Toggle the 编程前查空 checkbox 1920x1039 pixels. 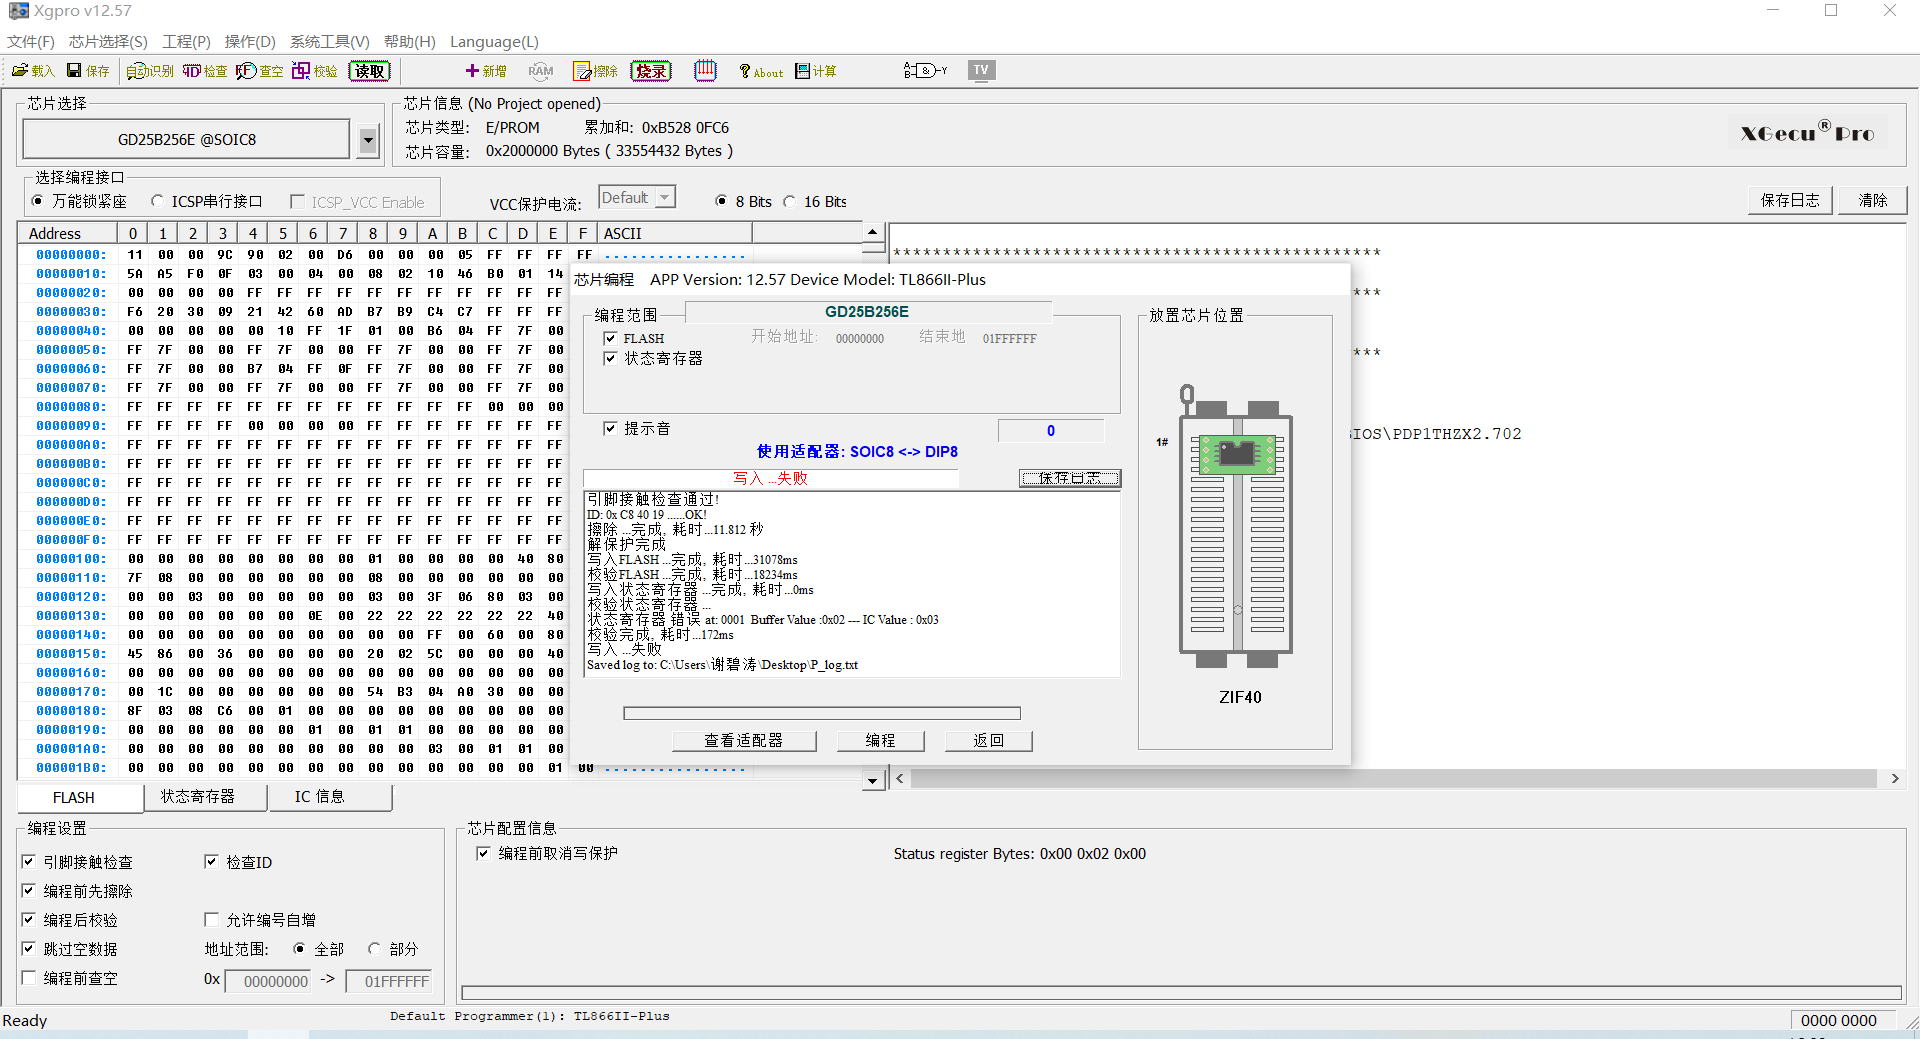[x=29, y=978]
